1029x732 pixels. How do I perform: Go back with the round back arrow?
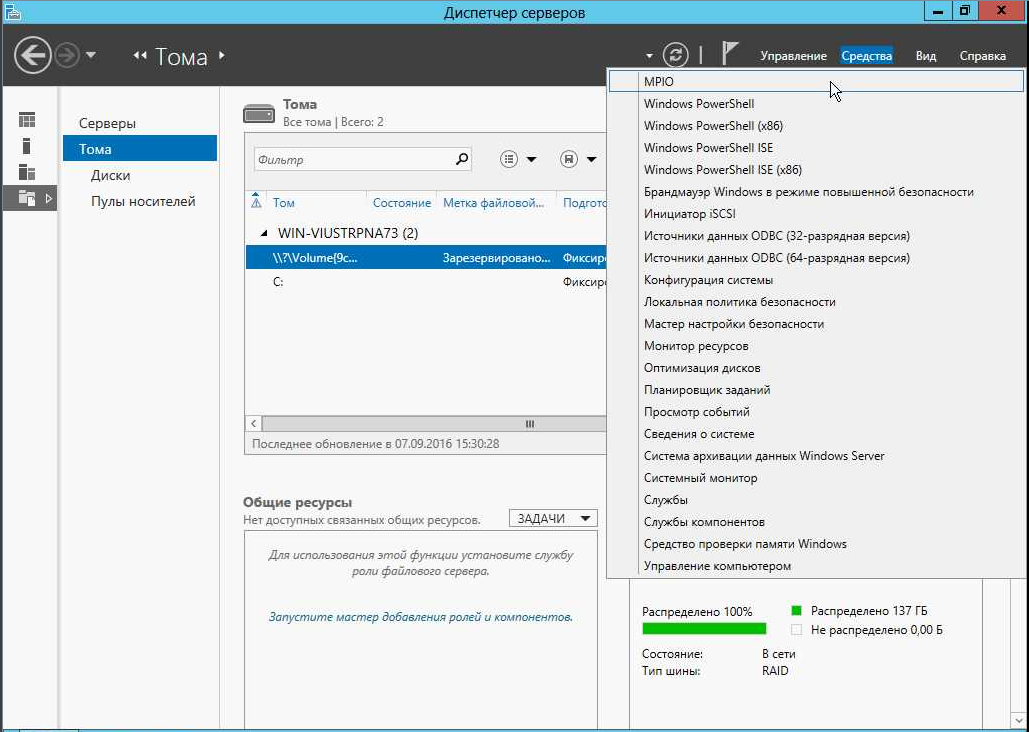32,55
